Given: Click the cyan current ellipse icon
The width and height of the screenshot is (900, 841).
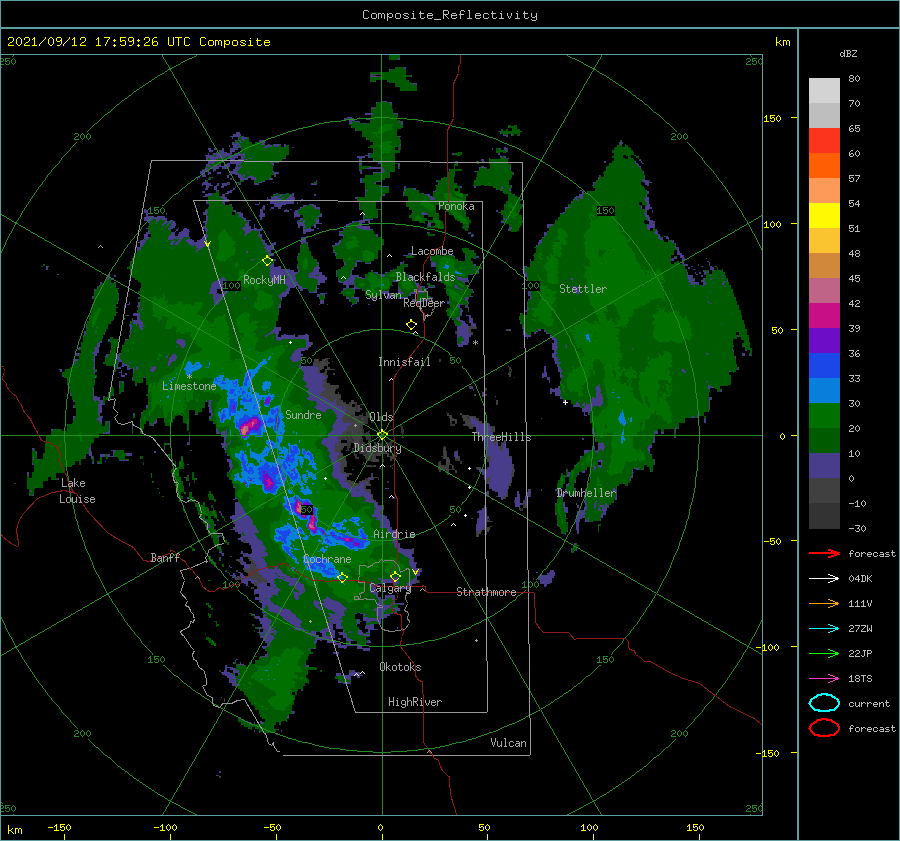Looking at the screenshot, I should 824,703.
